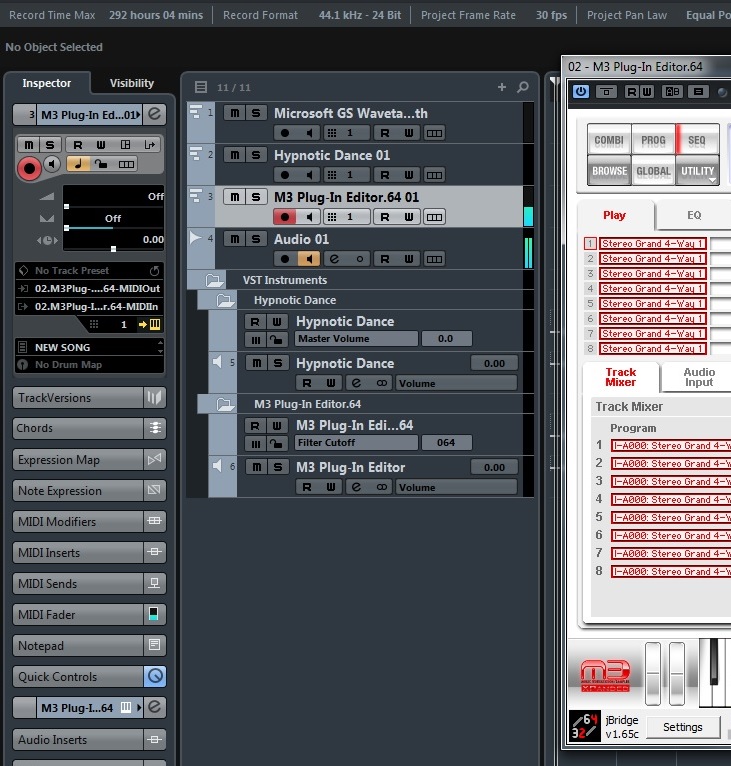Click BROWSE button in M3 editor

(x=609, y=171)
